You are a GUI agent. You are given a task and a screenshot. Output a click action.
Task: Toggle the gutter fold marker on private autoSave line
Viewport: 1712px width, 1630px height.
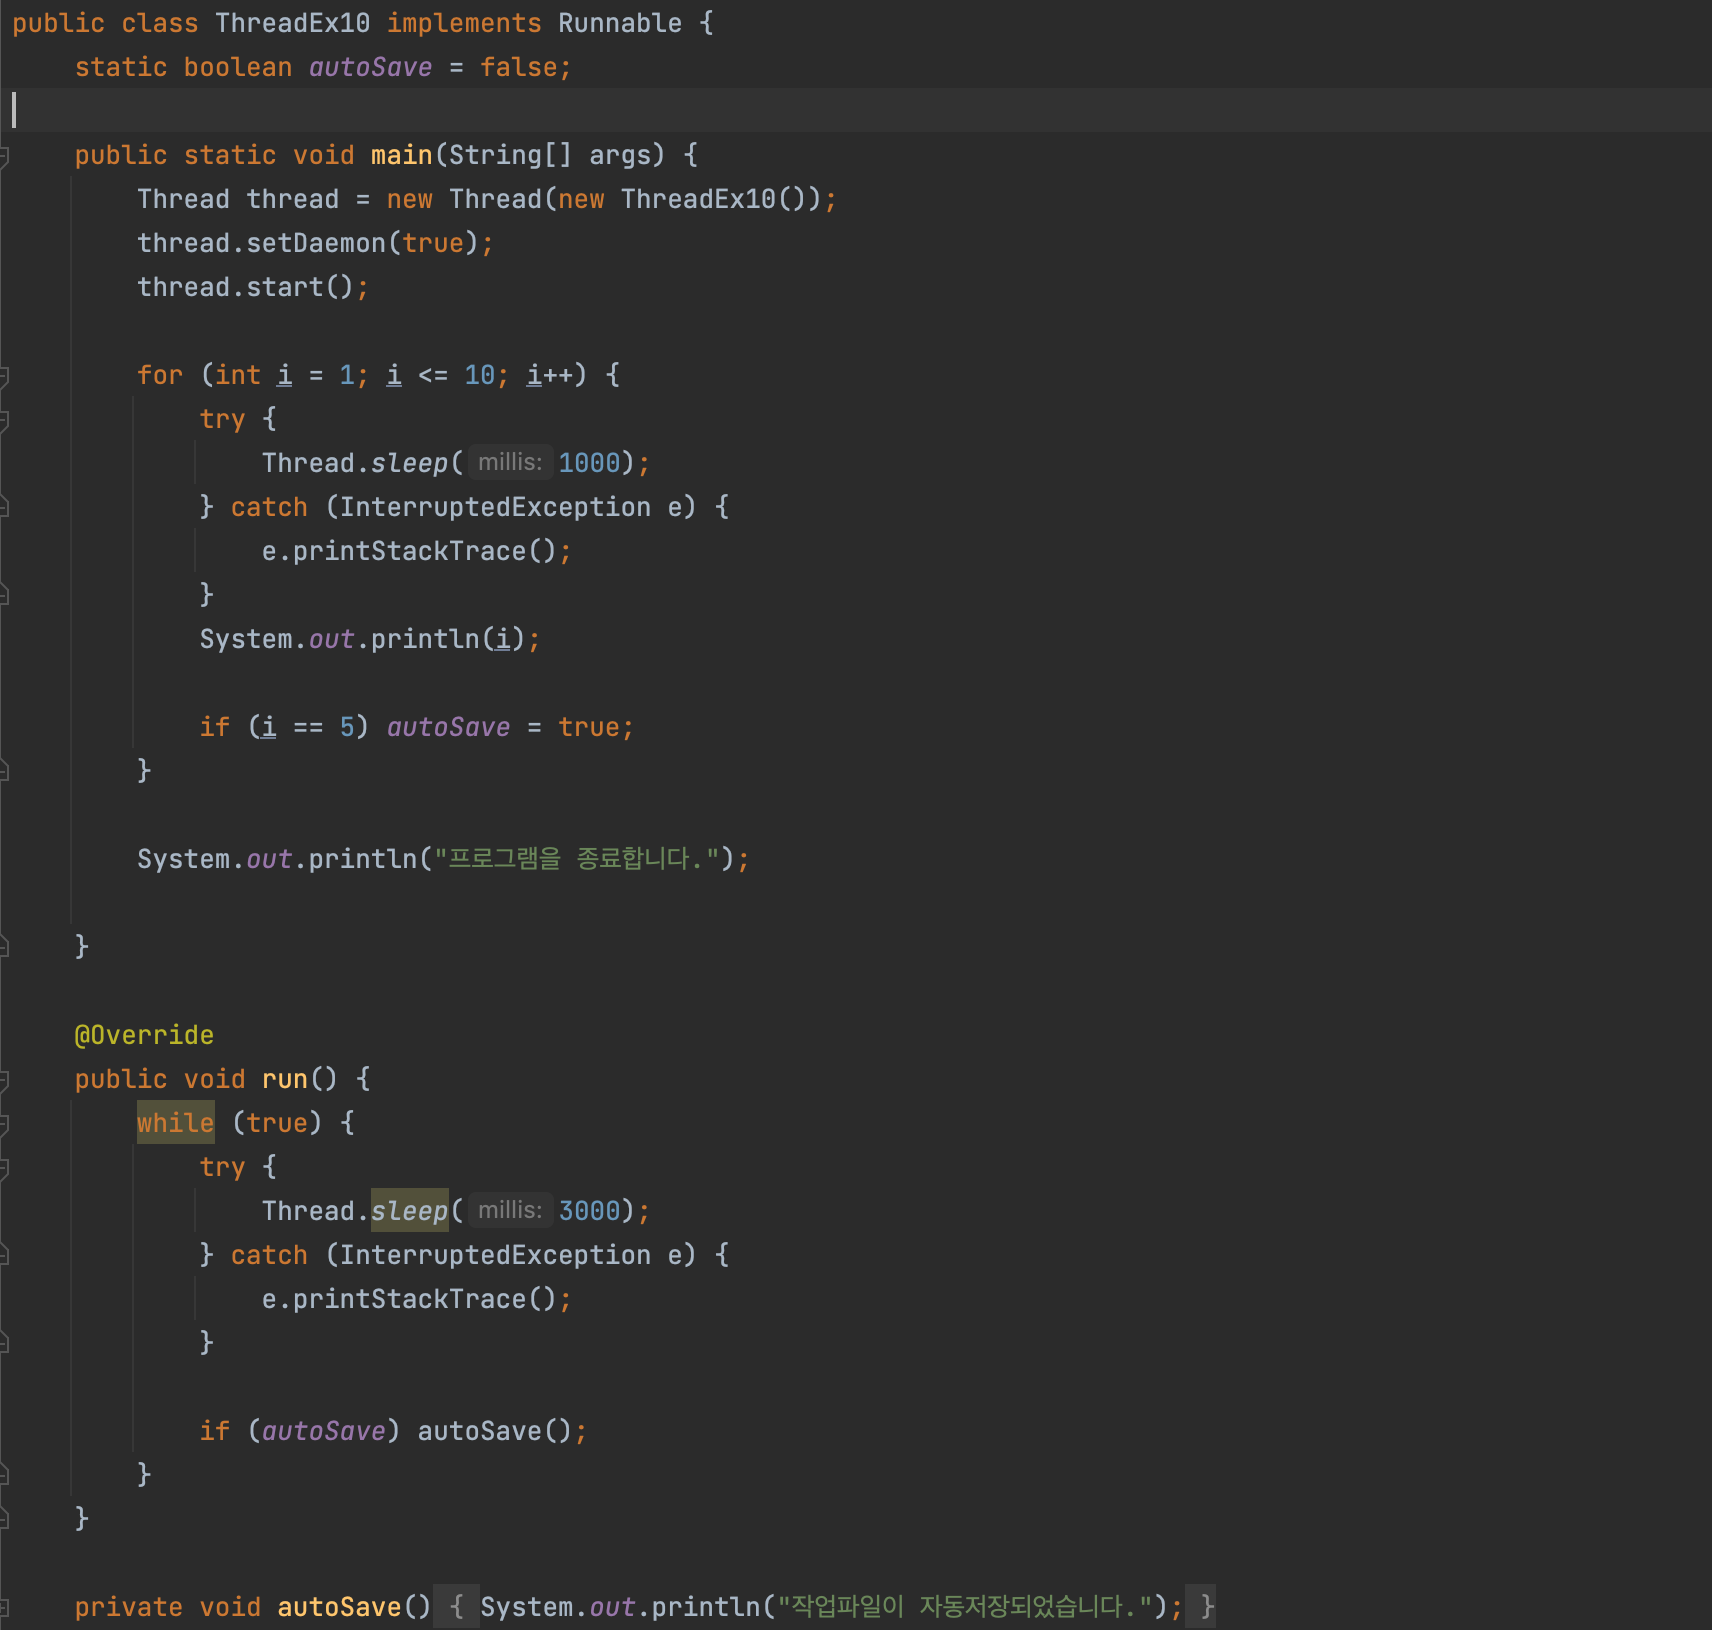(5, 1607)
